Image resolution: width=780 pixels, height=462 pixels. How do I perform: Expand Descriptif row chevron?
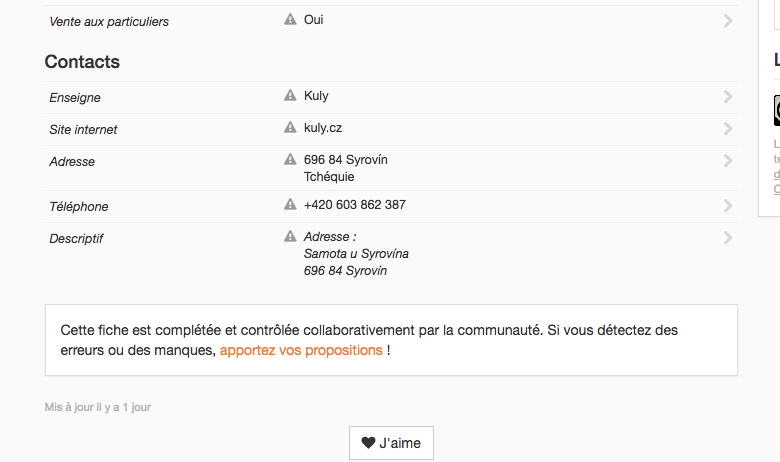[x=728, y=238]
